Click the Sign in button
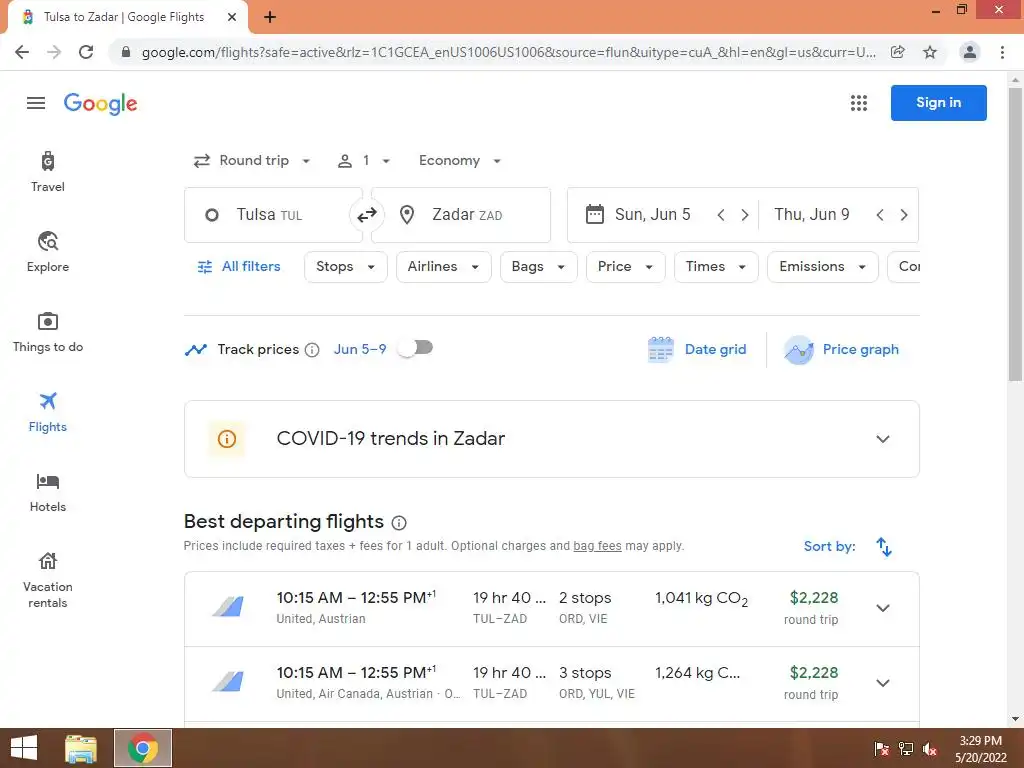Screen dimensions: 1024x768 [938, 103]
